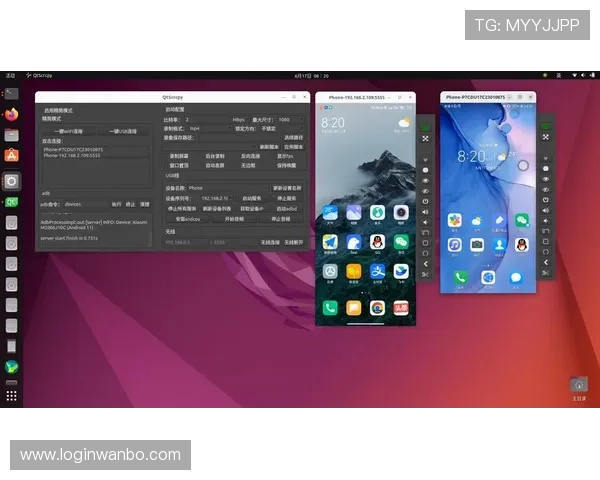Click the 无线连接 (wireless connect) button
Image resolution: width=600 pixels, height=480 pixels.
click(x=270, y=242)
